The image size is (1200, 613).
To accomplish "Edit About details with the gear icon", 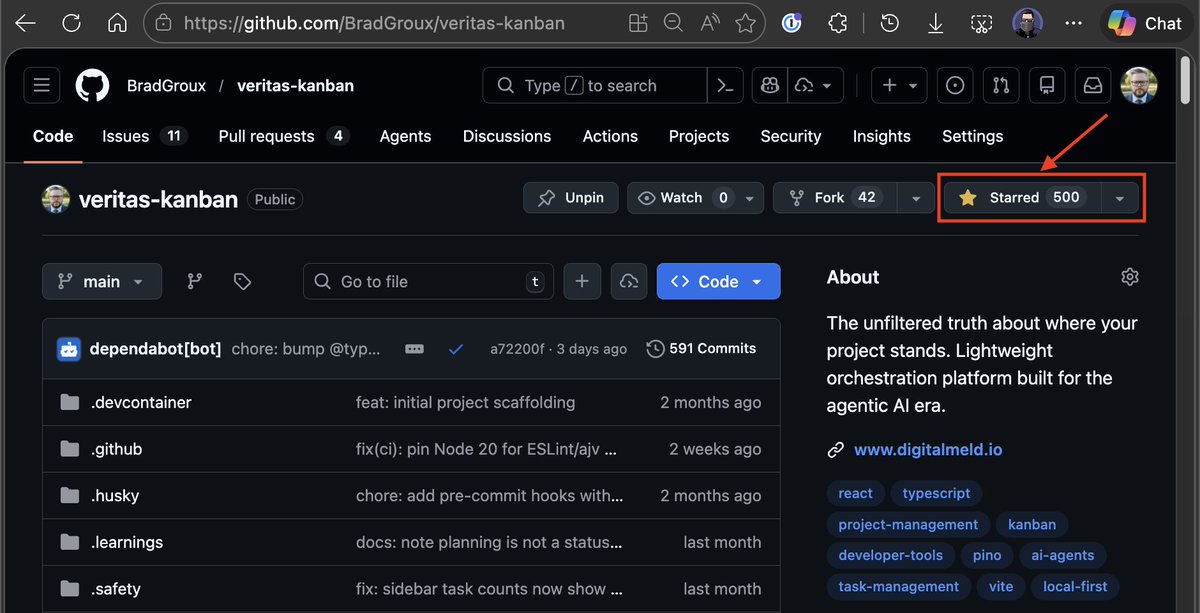I will coord(1130,277).
